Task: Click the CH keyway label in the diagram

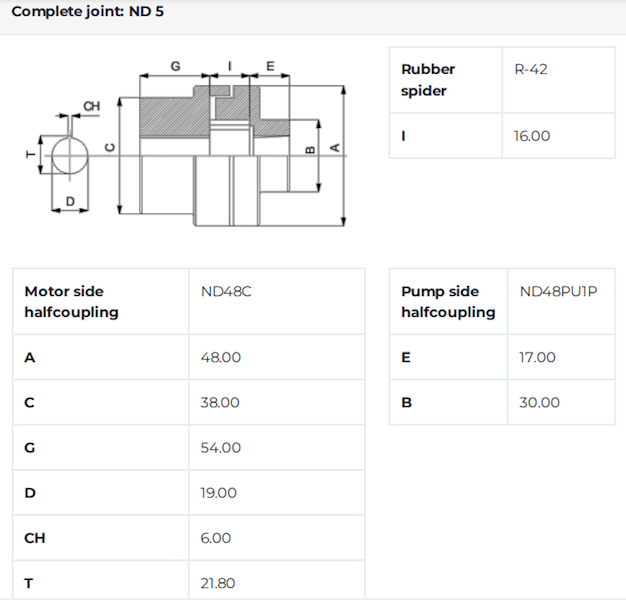Action: (91, 106)
